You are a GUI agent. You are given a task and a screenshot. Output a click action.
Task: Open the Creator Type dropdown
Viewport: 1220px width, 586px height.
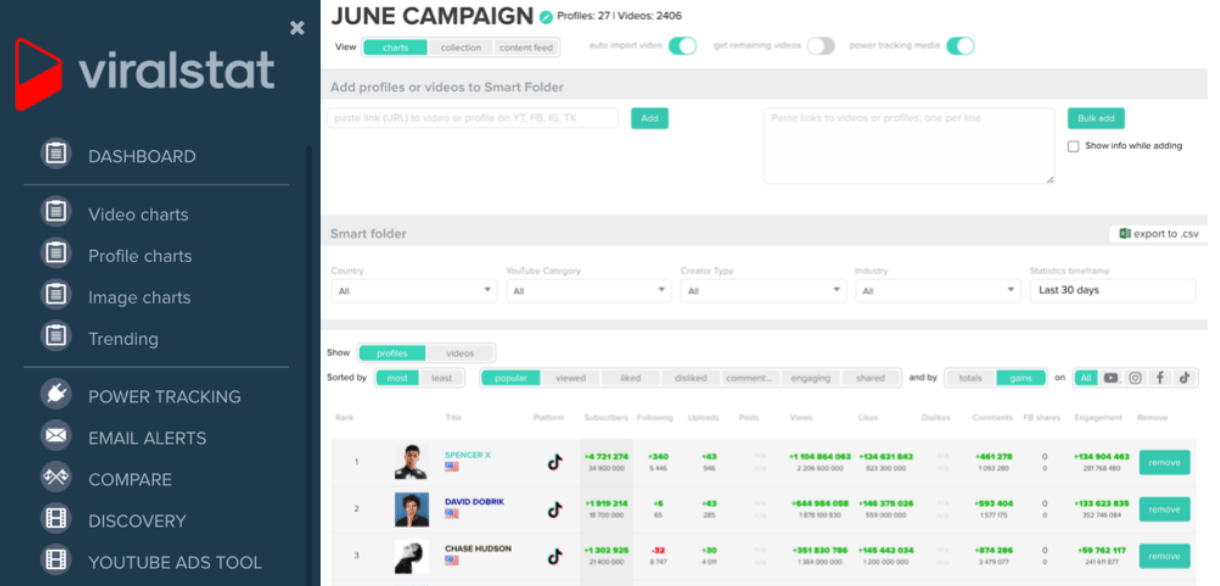coord(762,291)
